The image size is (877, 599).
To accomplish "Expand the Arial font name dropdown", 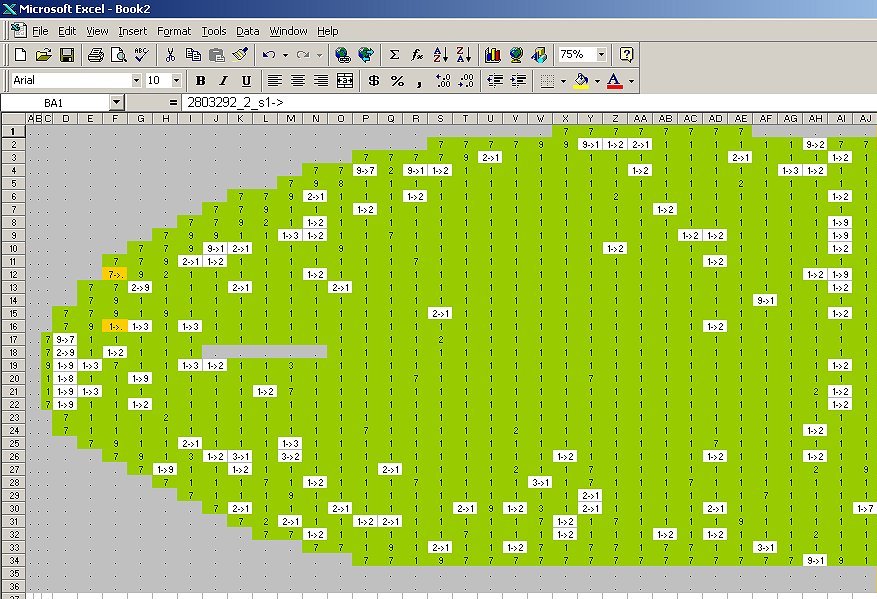I will (x=136, y=81).
